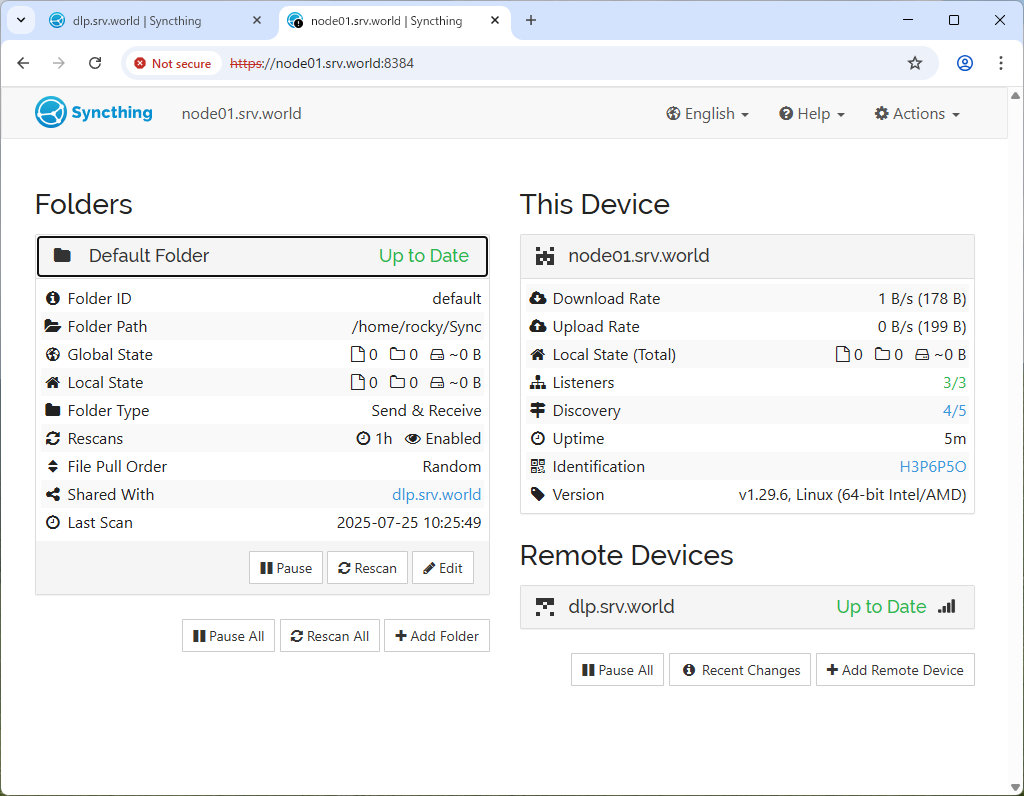Screen dimensions: 1024x796
Task: Pause the Default Folder
Action: (x=286, y=568)
